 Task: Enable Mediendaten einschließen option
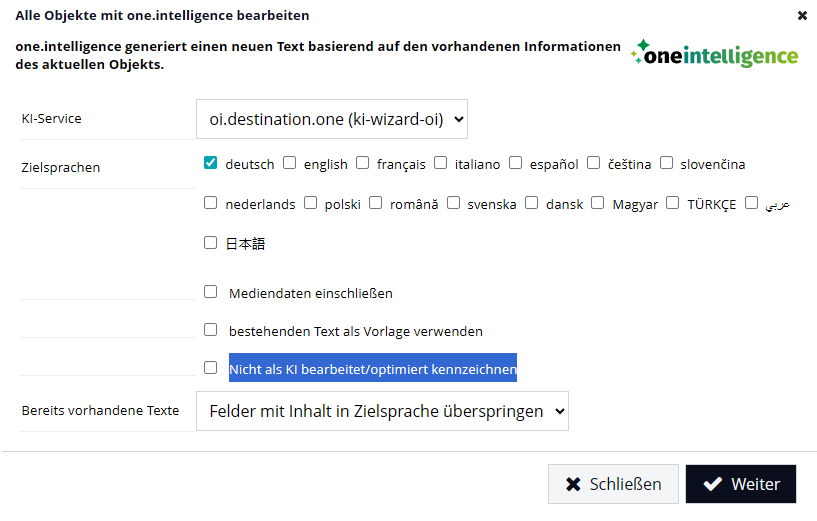211,292
